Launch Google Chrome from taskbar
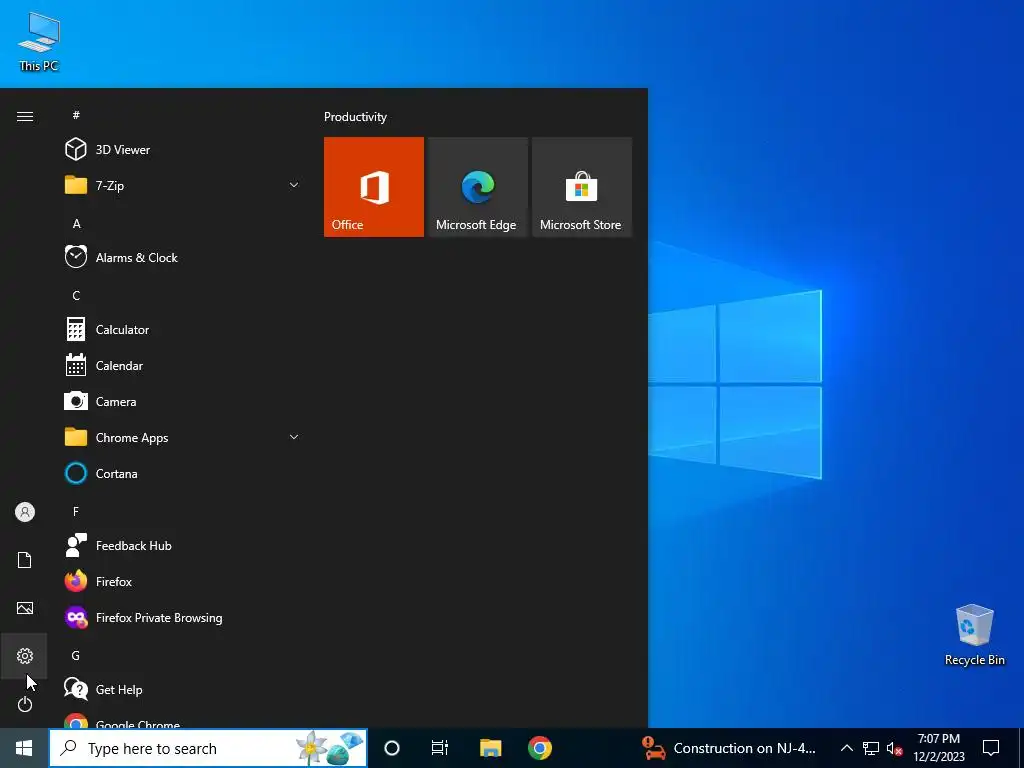This screenshot has height=768, width=1024. [x=539, y=748]
